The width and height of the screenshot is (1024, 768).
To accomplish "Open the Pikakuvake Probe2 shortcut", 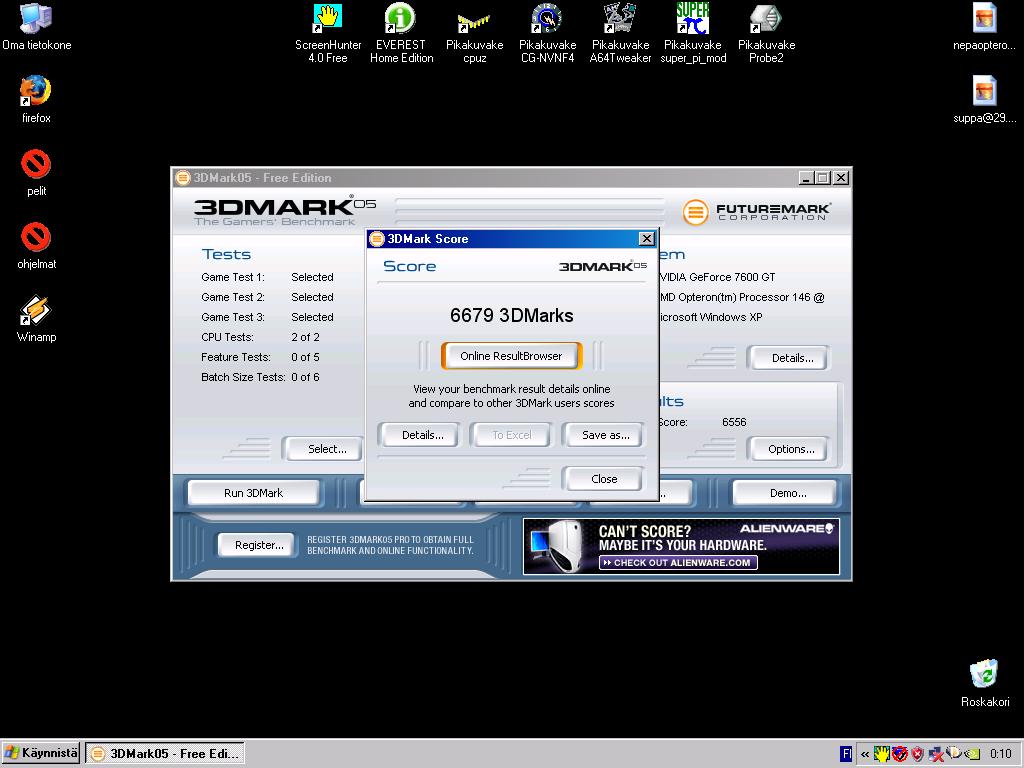I will pyautogui.click(x=766, y=33).
